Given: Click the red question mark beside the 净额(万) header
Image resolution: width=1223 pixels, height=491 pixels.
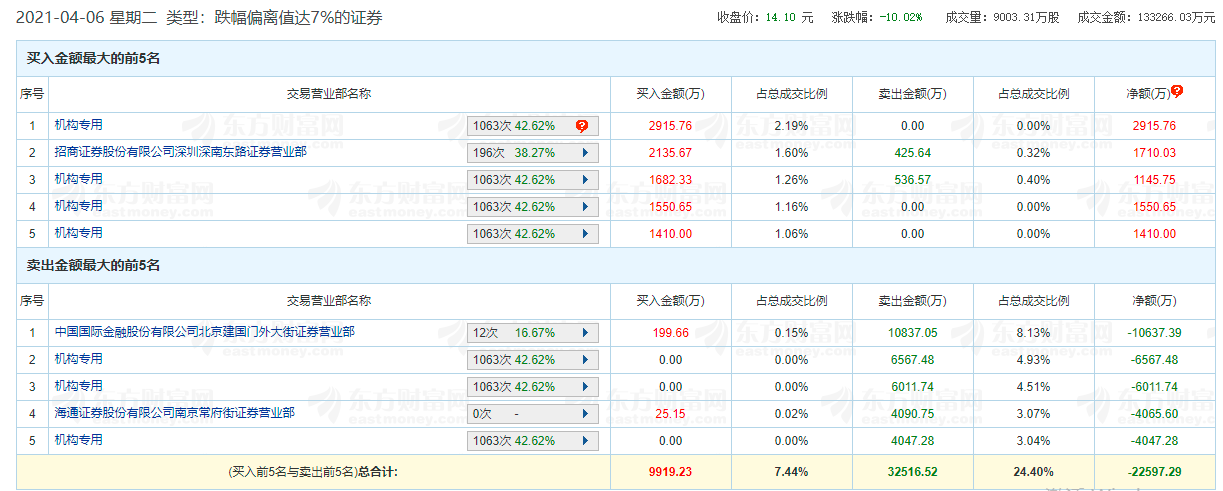Looking at the screenshot, I should tap(1177, 92).
